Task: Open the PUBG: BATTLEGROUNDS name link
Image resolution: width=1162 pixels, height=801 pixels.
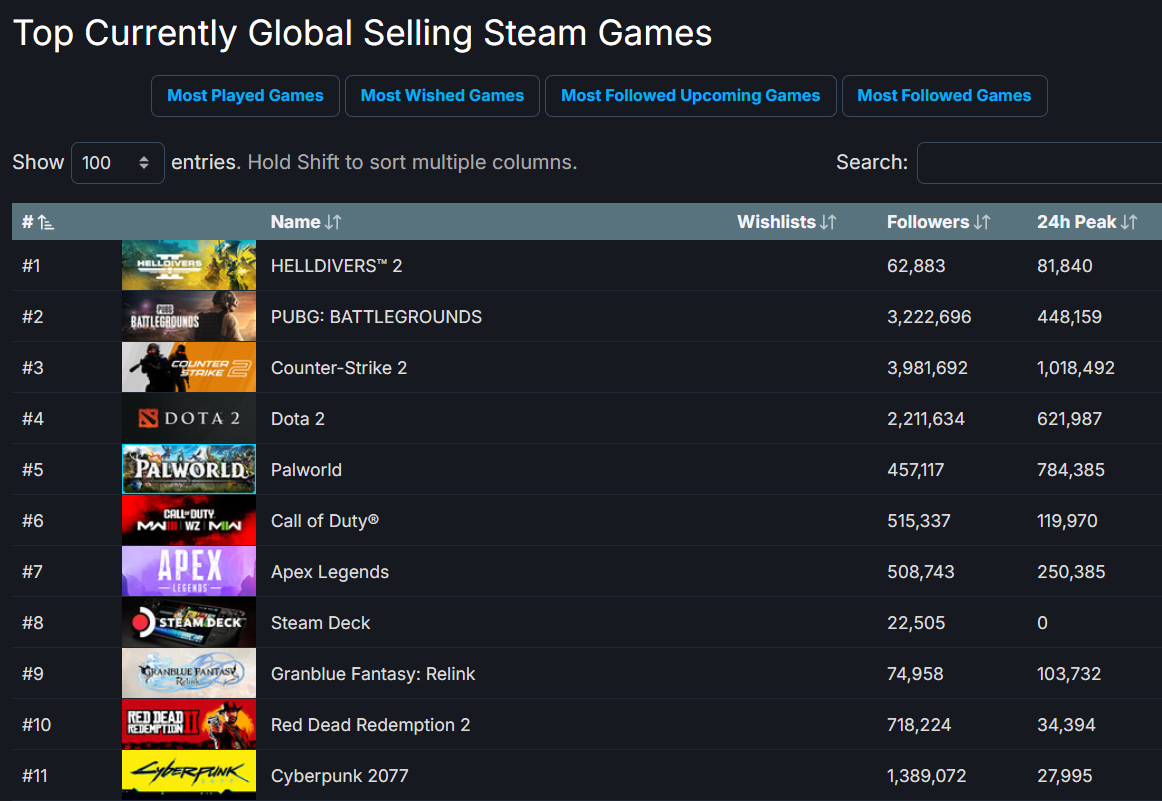Action: click(x=376, y=317)
